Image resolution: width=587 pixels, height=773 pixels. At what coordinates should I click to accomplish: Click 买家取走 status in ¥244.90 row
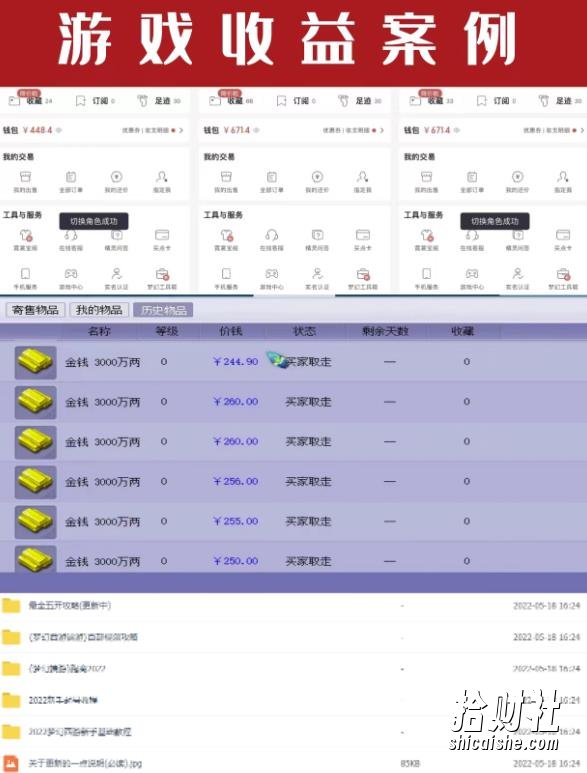coord(308,362)
